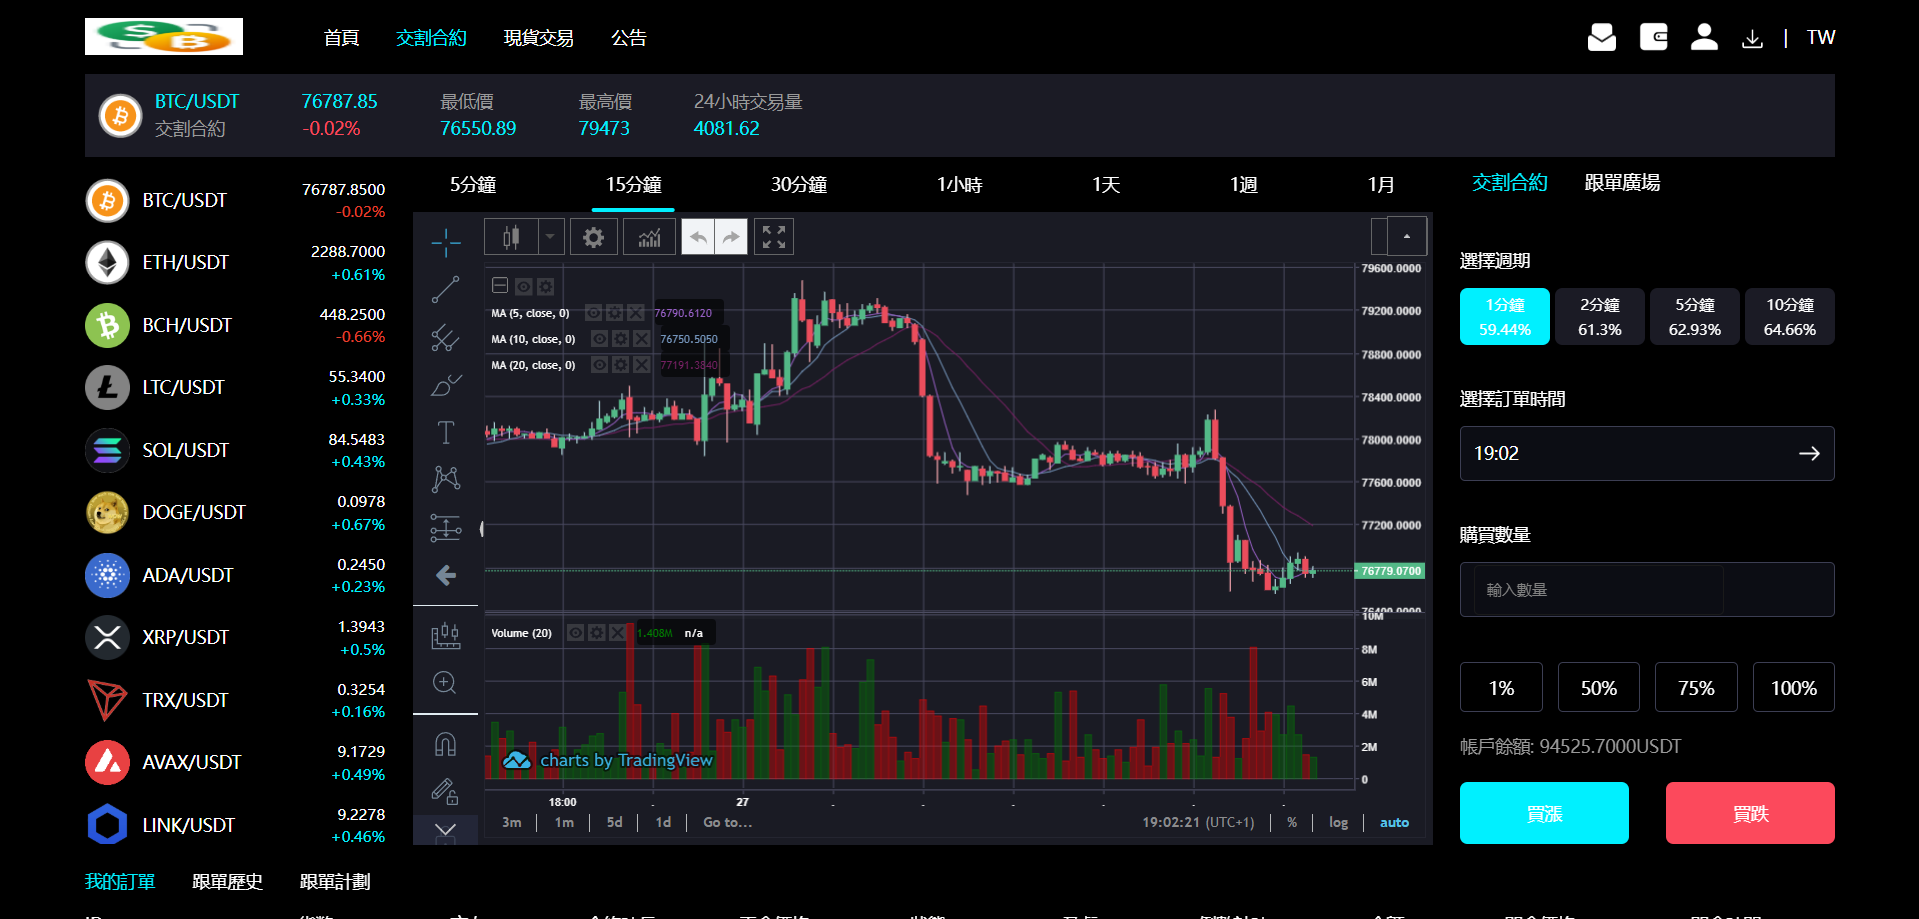This screenshot has width=1919, height=919.
Task: Pick the brush drawing tool
Action: pos(446,385)
